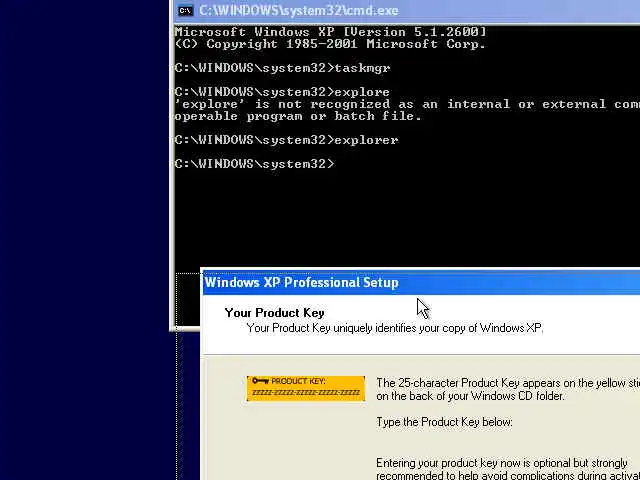Viewport: 640px width, 480px height.
Task: Click the 'operable program or batch file.' line
Action: pyautogui.click(x=298, y=116)
